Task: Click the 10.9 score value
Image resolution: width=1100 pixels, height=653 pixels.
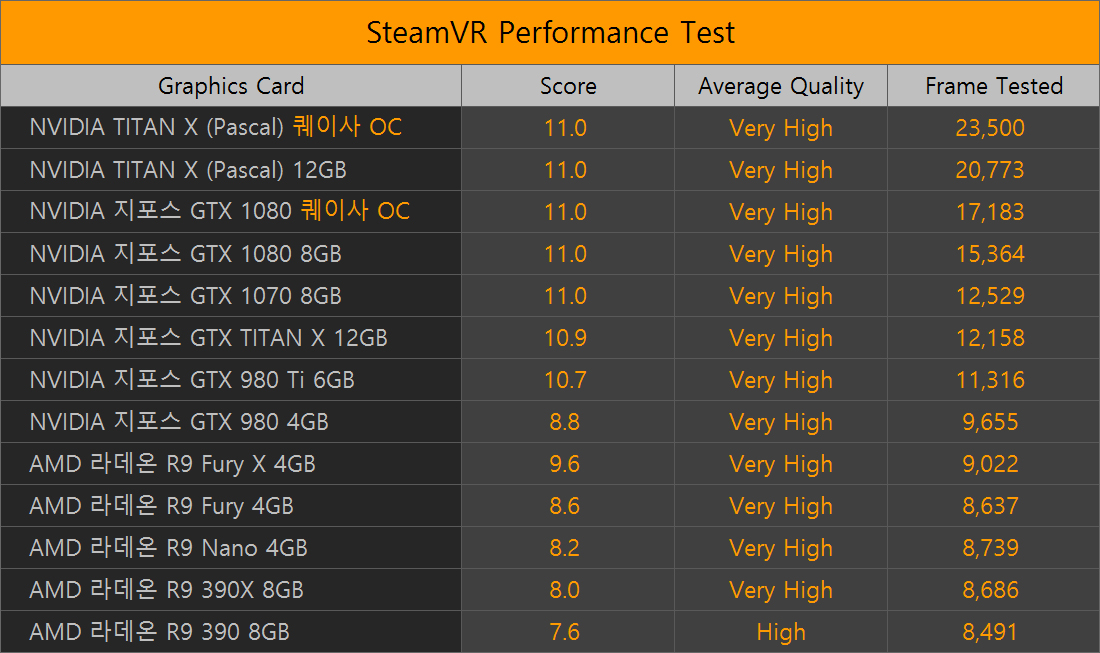Action: (x=565, y=338)
